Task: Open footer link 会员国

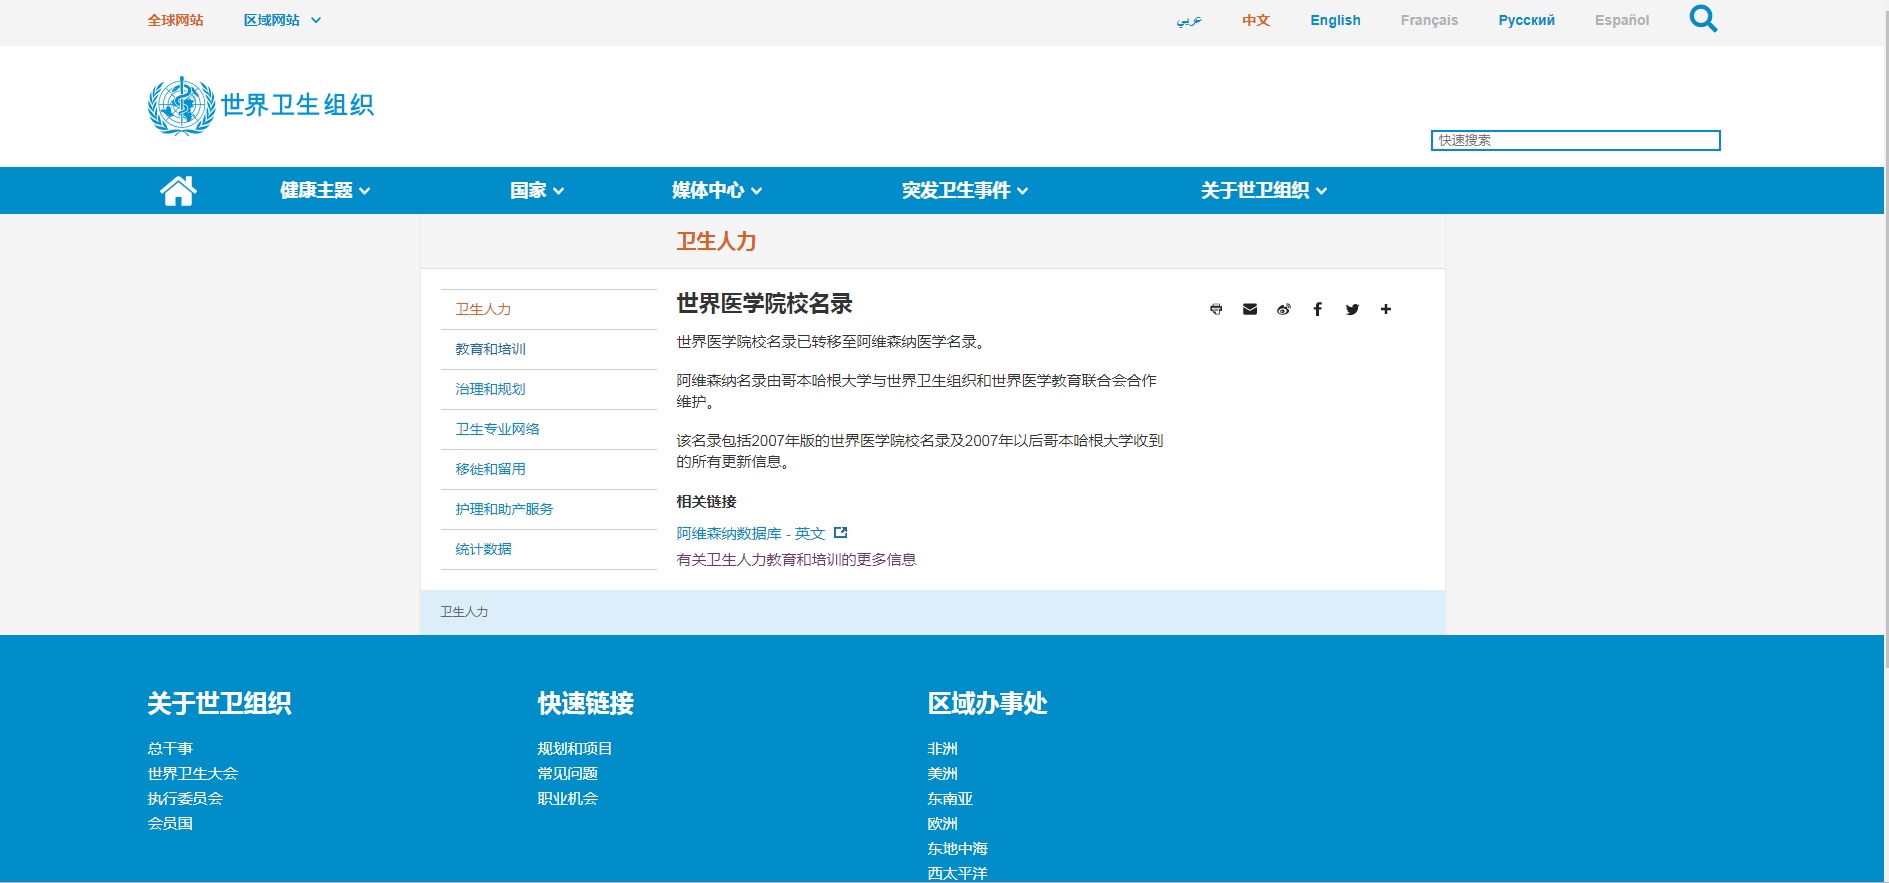Action: pos(170,823)
